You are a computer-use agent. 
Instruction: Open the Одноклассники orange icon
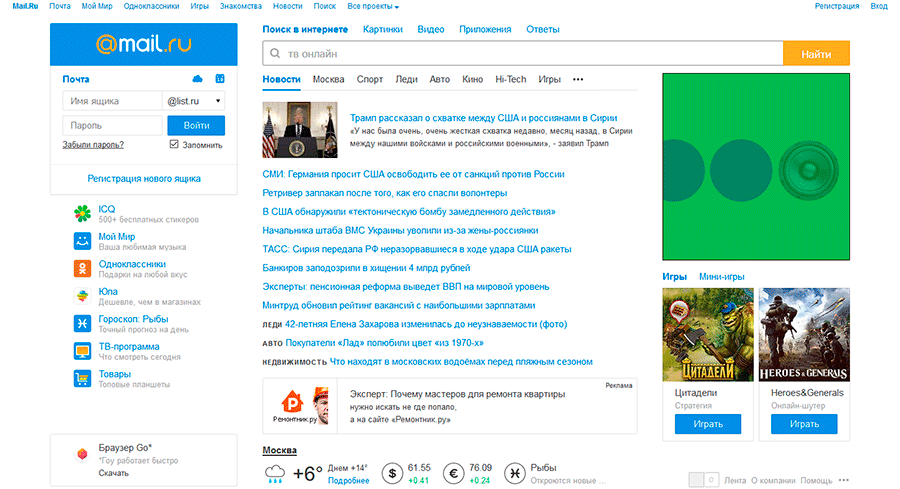pos(82,268)
